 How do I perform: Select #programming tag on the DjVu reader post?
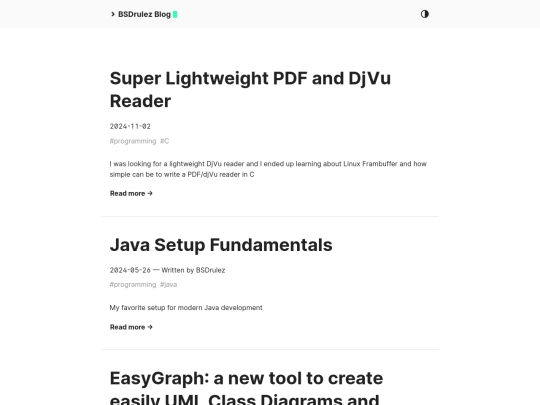[x=133, y=141]
